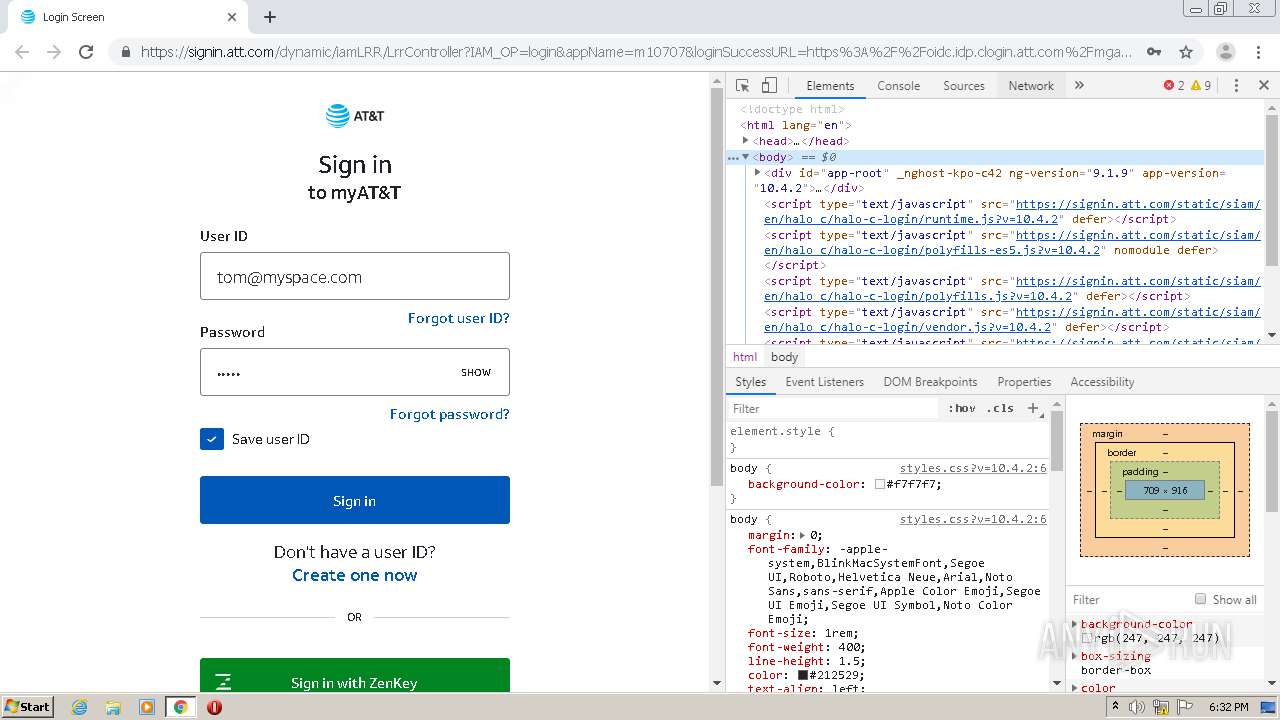
Task: Switch to the Elements tab
Action: 830,86
